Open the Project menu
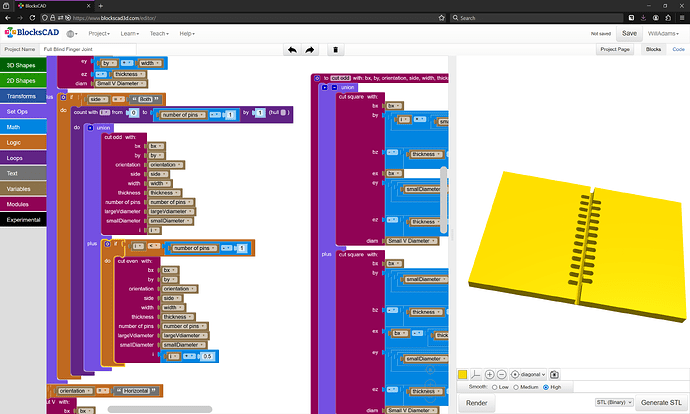Viewport: 690px width, 414px height. (99, 33)
